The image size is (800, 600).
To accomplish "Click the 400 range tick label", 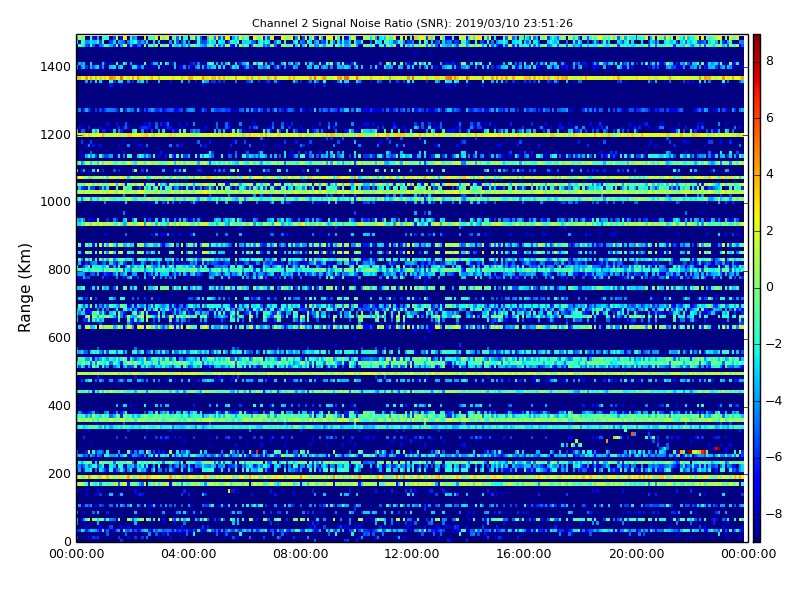I will (x=59, y=406).
